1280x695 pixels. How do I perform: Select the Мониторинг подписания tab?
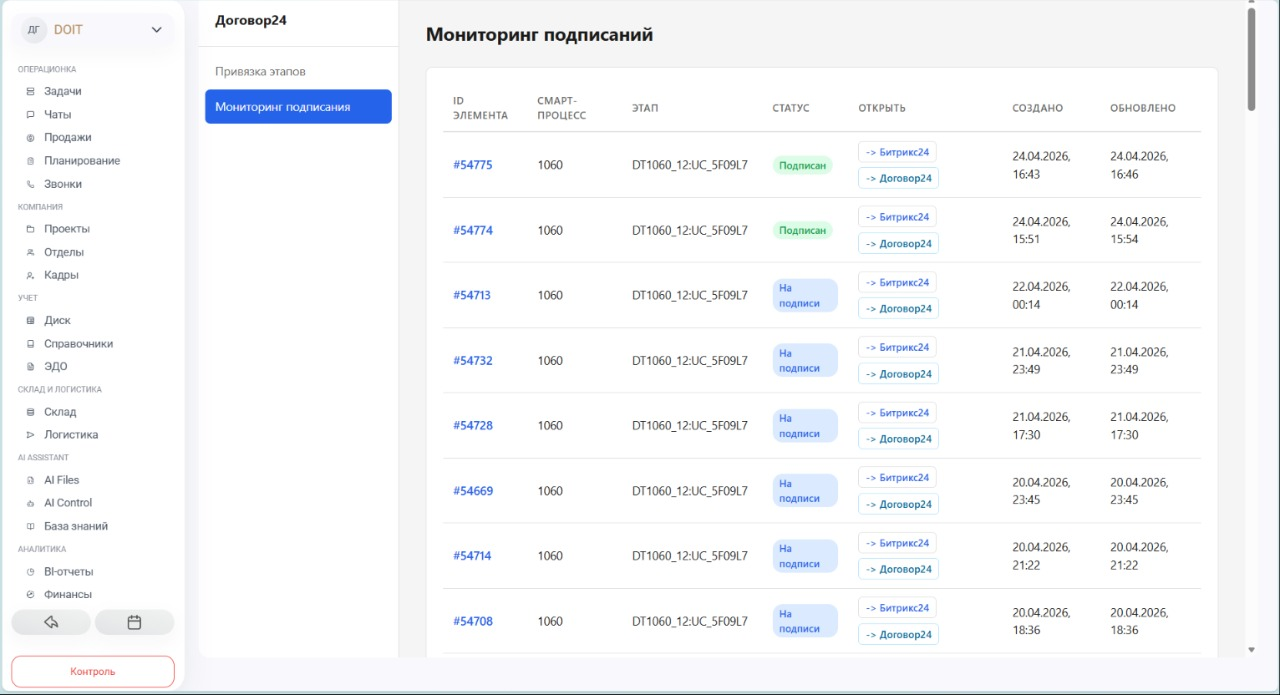(298, 107)
